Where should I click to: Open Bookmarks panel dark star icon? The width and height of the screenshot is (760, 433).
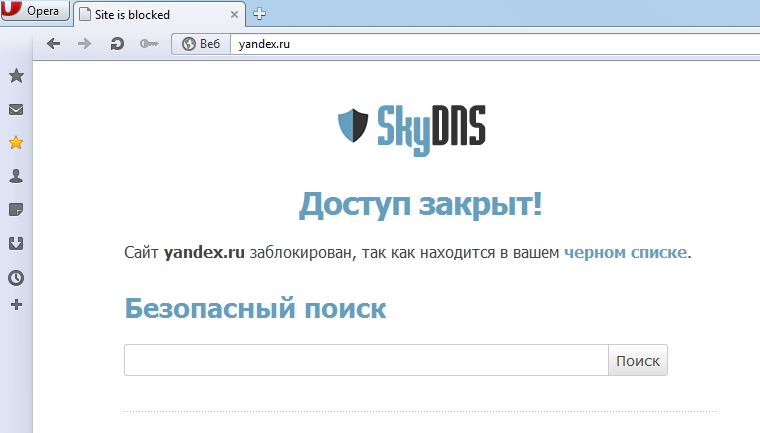(x=16, y=76)
